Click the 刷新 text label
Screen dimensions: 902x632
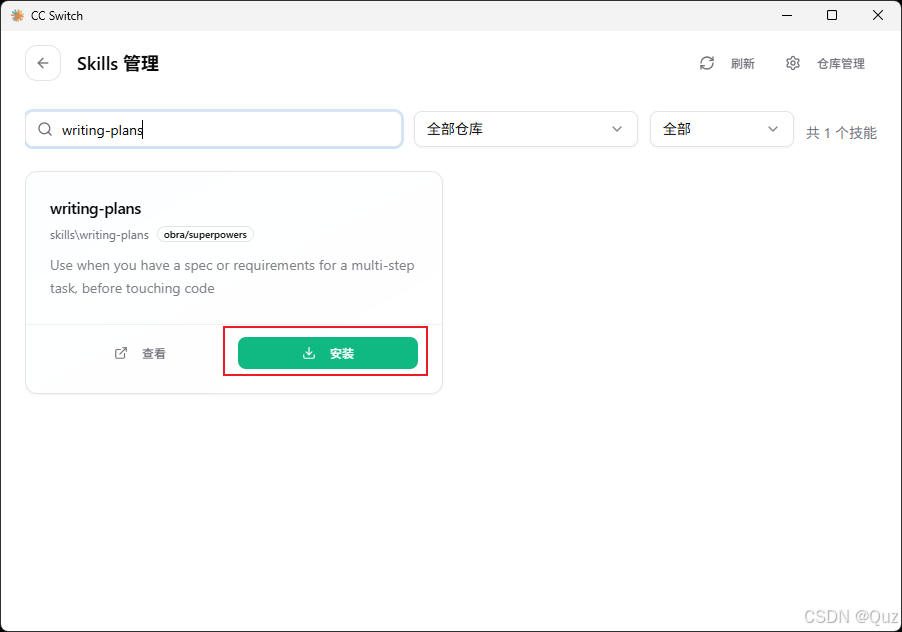[x=743, y=63]
